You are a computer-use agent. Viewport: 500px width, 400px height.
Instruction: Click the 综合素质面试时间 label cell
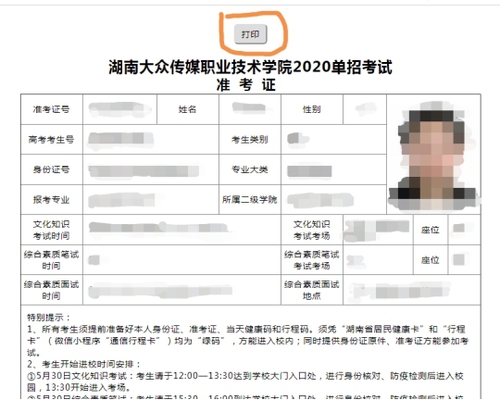tap(51, 290)
